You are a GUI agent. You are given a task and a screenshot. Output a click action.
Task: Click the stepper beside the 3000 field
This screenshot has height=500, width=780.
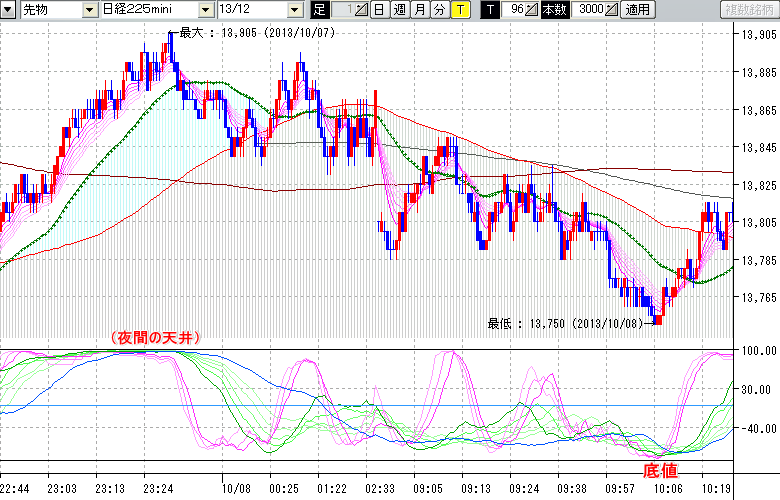point(612,10)
